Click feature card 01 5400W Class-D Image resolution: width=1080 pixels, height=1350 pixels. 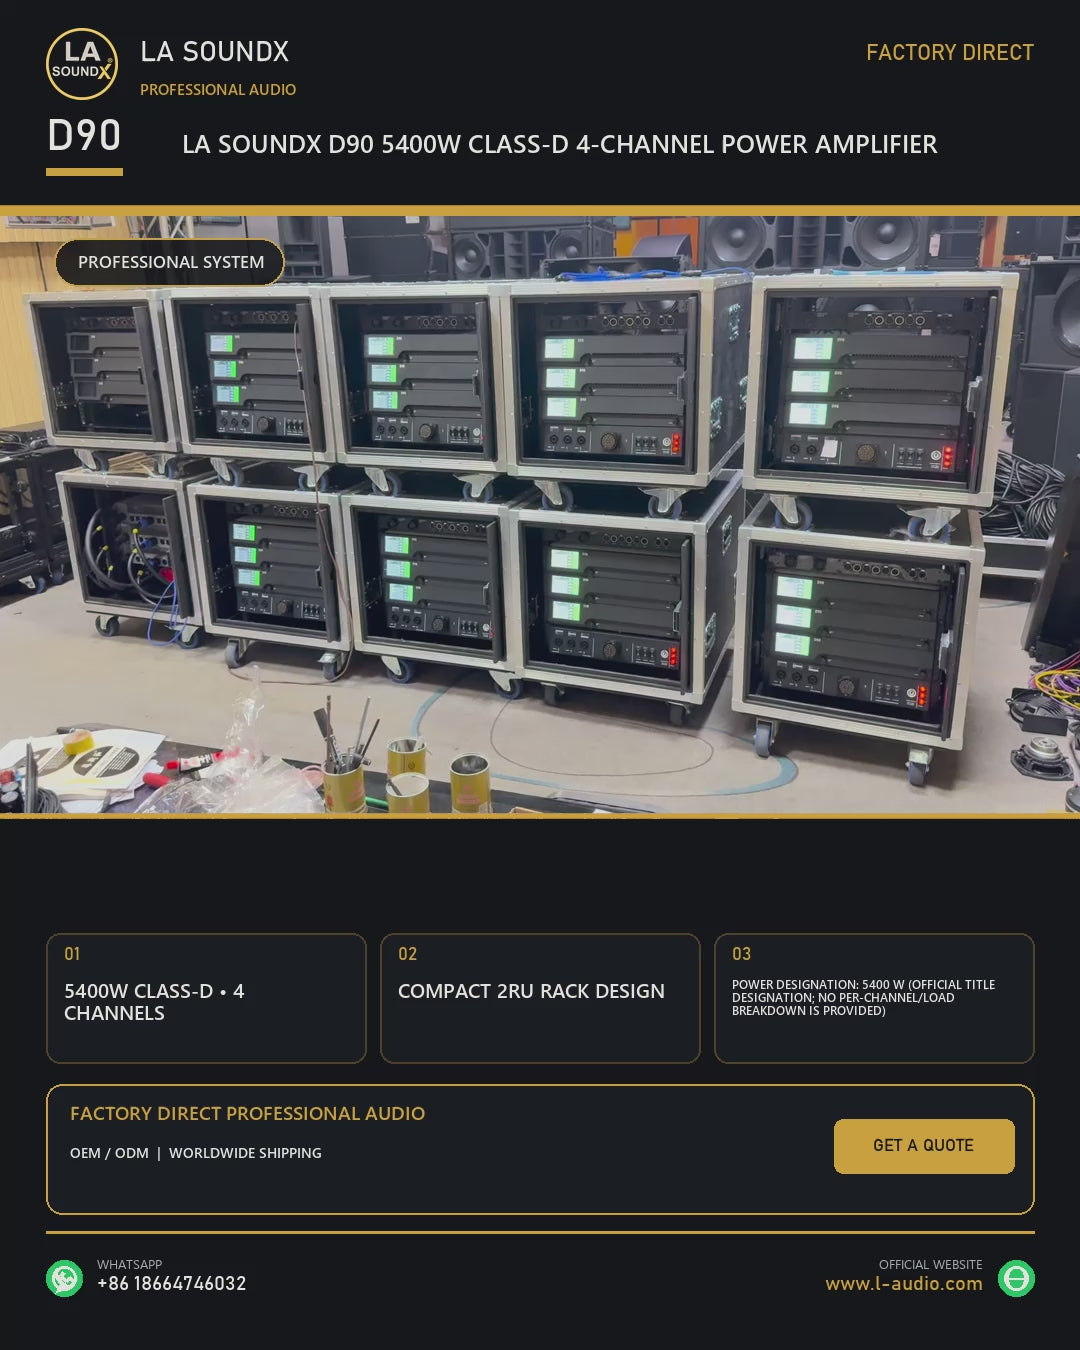click(206, 998)
